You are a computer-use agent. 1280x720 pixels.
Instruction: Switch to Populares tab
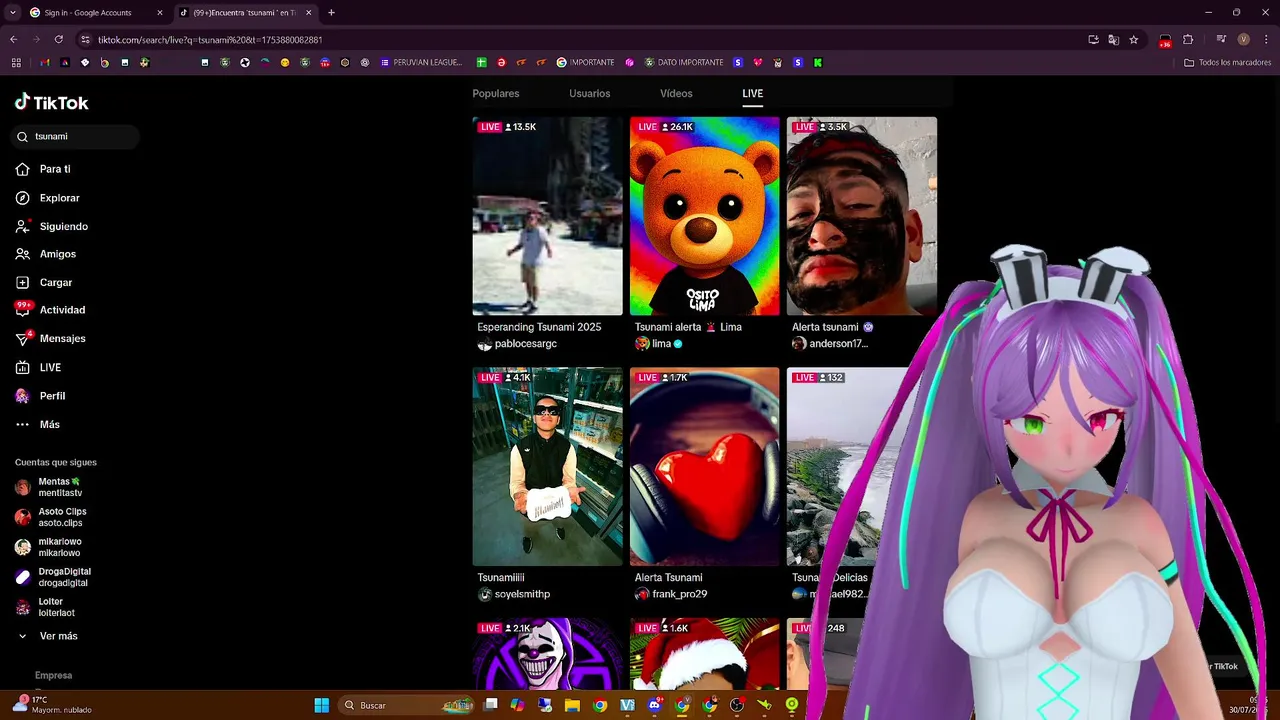pyautogui.click(x=496, y=93)
